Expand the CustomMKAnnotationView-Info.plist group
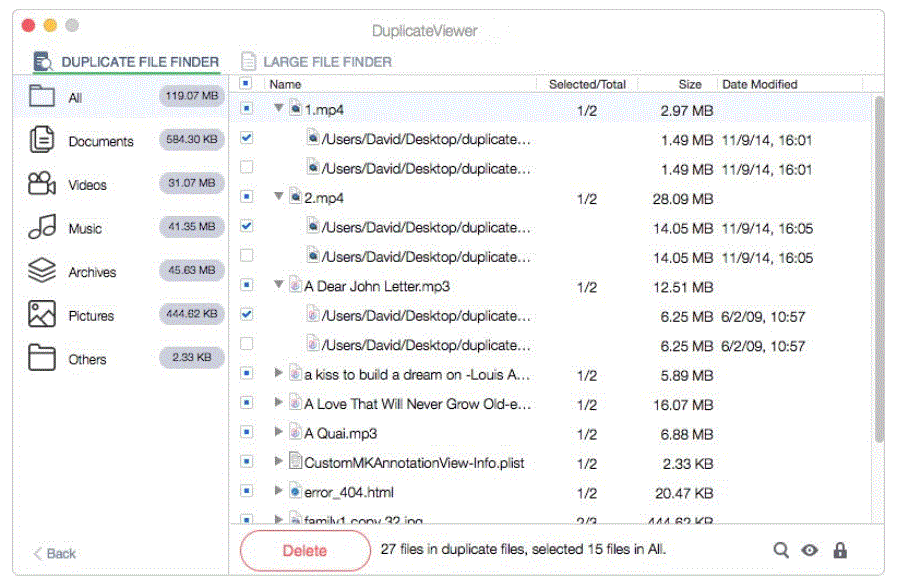The width and height of the screenshot is (897, 586). coord(279,461)
